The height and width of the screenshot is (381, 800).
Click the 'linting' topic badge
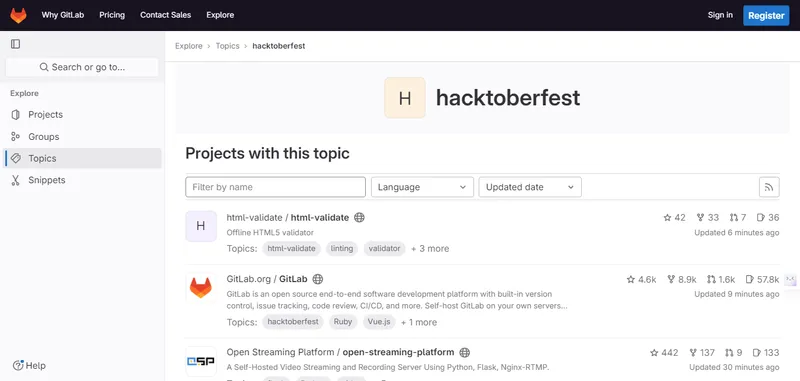coord(342,249)
